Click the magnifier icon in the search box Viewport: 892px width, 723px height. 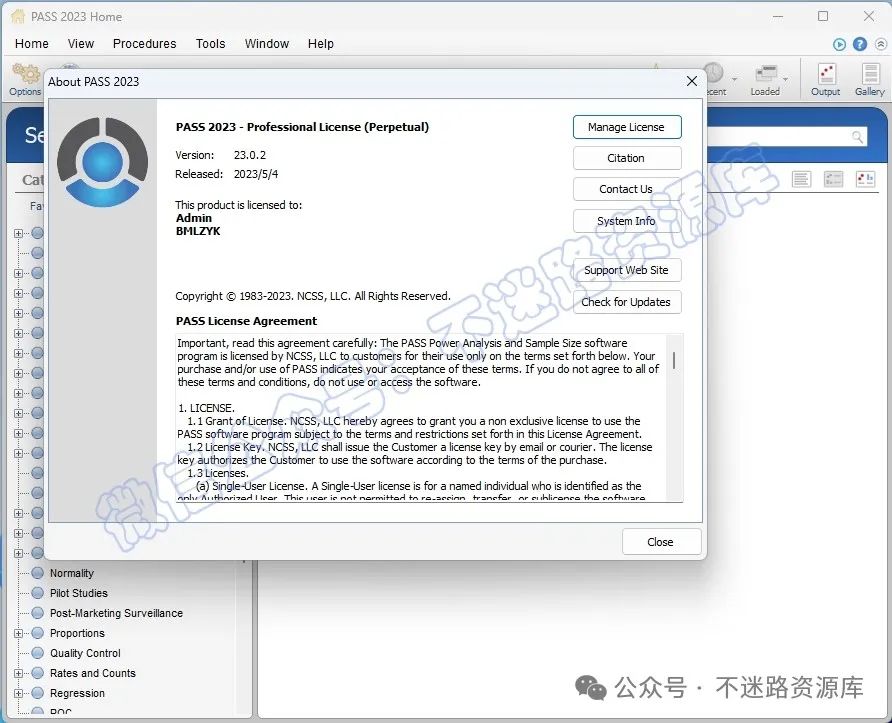[857, 137]
